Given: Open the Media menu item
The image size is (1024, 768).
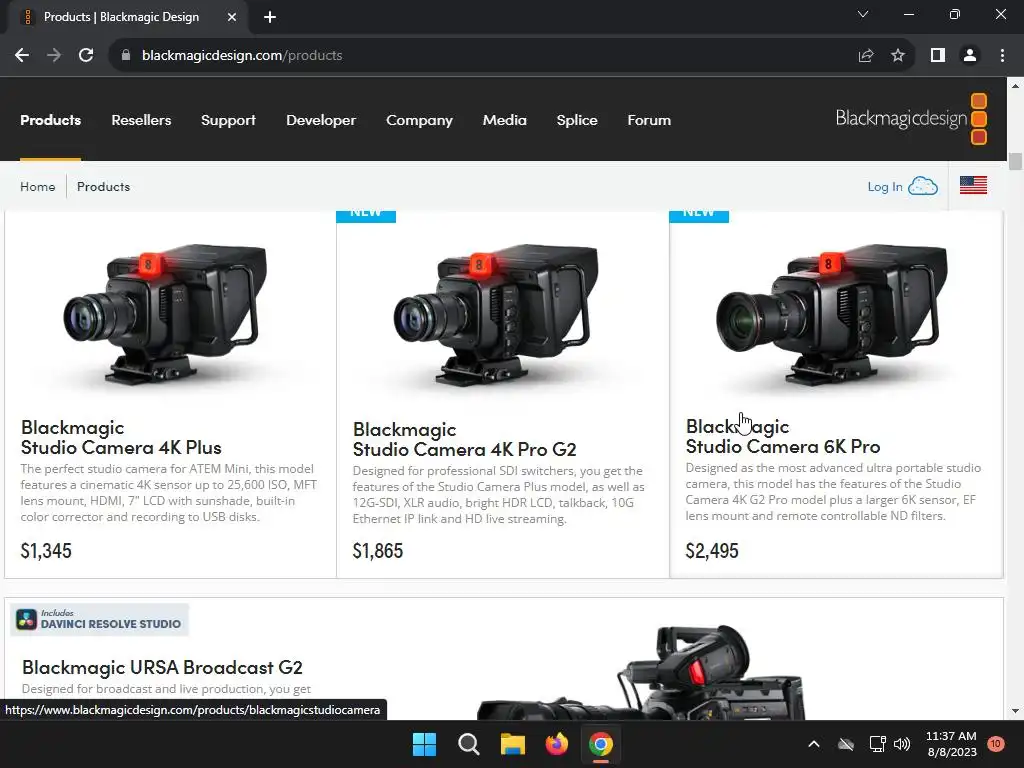Looking at the screenshot, I should [504, 120].
